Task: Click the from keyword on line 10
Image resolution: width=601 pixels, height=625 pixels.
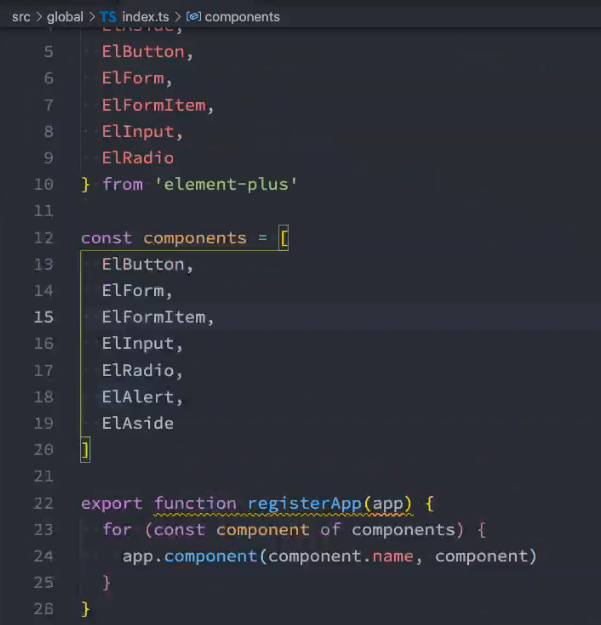Action: [x=122, y=184]
